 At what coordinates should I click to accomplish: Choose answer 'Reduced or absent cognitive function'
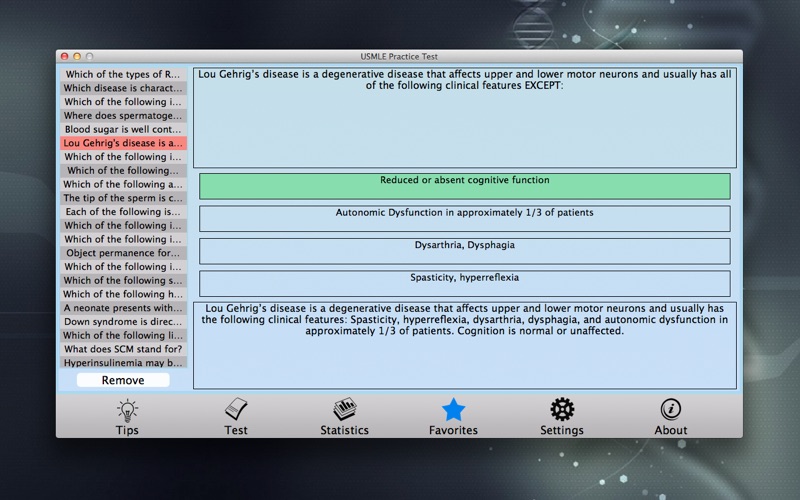465,186
